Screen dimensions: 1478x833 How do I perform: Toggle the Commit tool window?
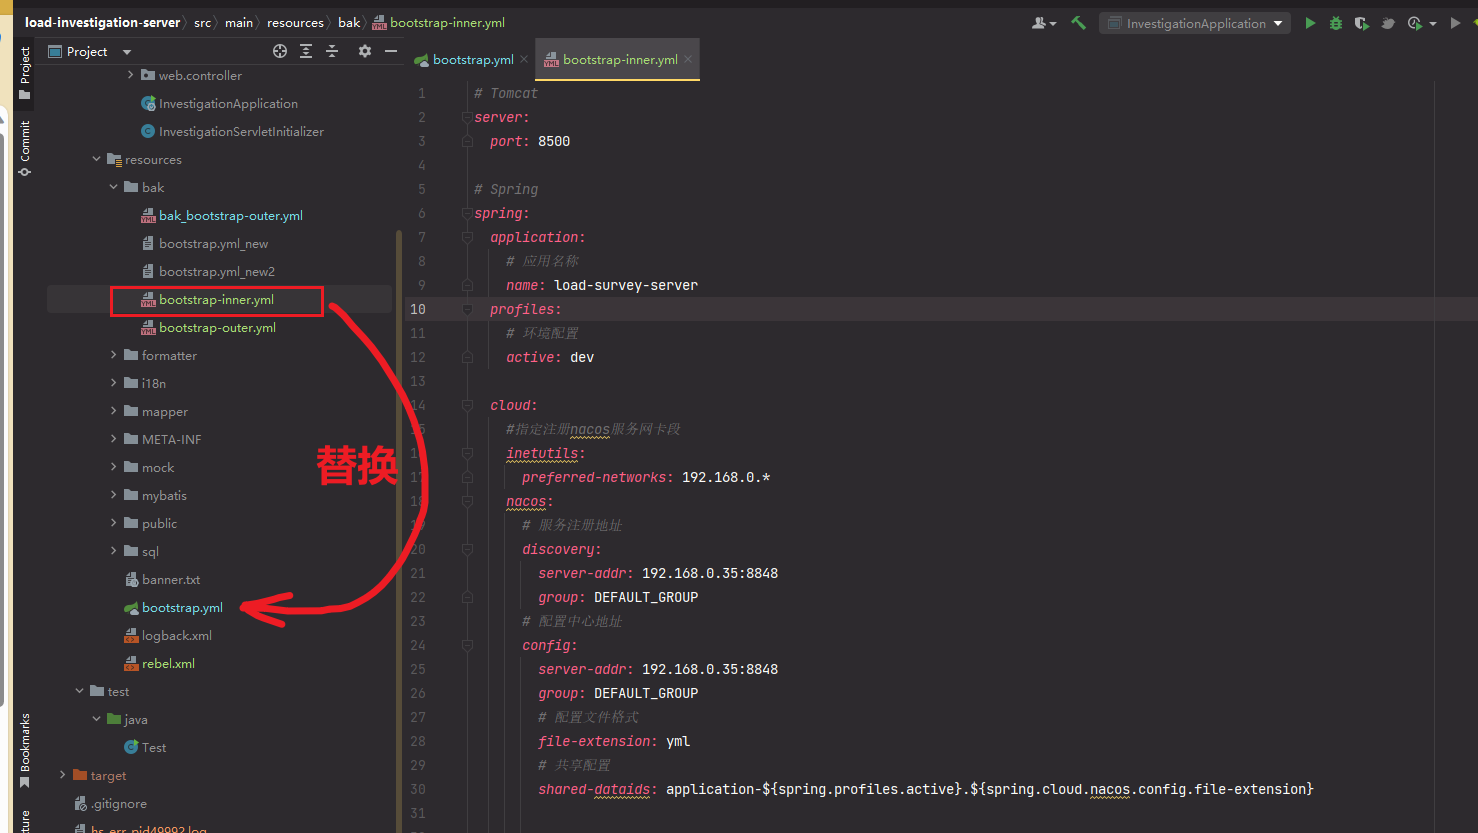25,147
